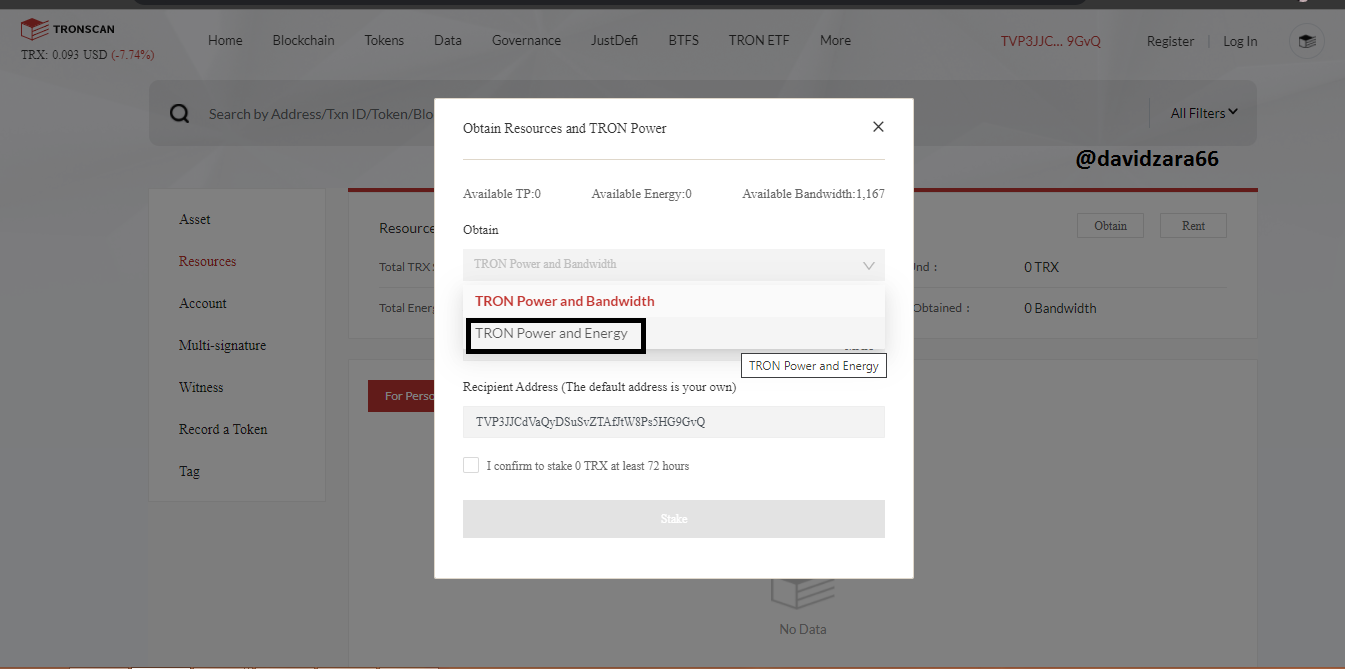Open the JustDefi menu
1345x669 pixels.
coord(615,40)
